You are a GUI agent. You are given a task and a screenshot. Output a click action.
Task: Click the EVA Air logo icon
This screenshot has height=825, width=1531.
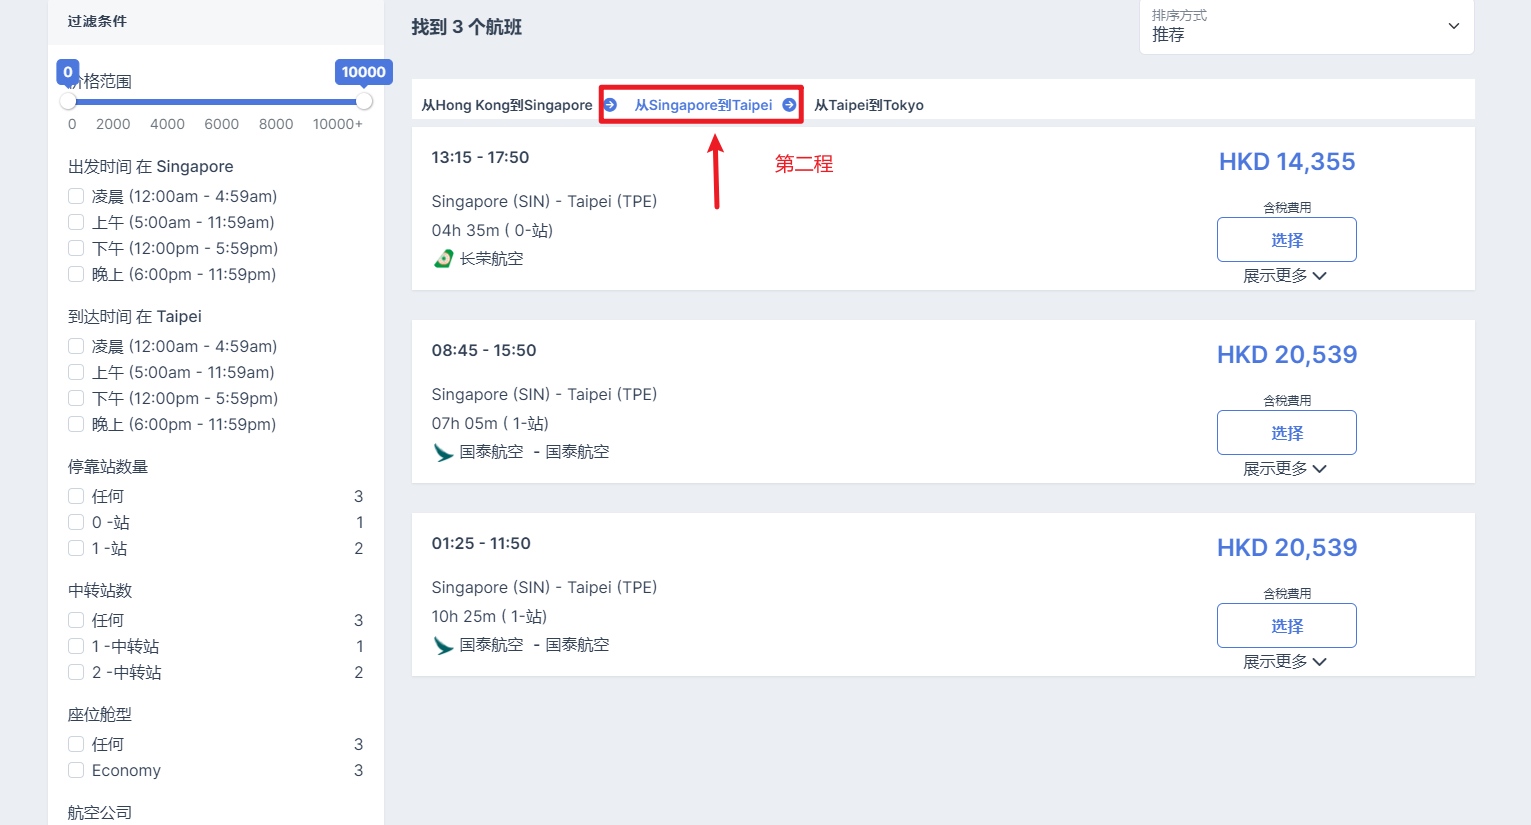click(x=443, y=259)
